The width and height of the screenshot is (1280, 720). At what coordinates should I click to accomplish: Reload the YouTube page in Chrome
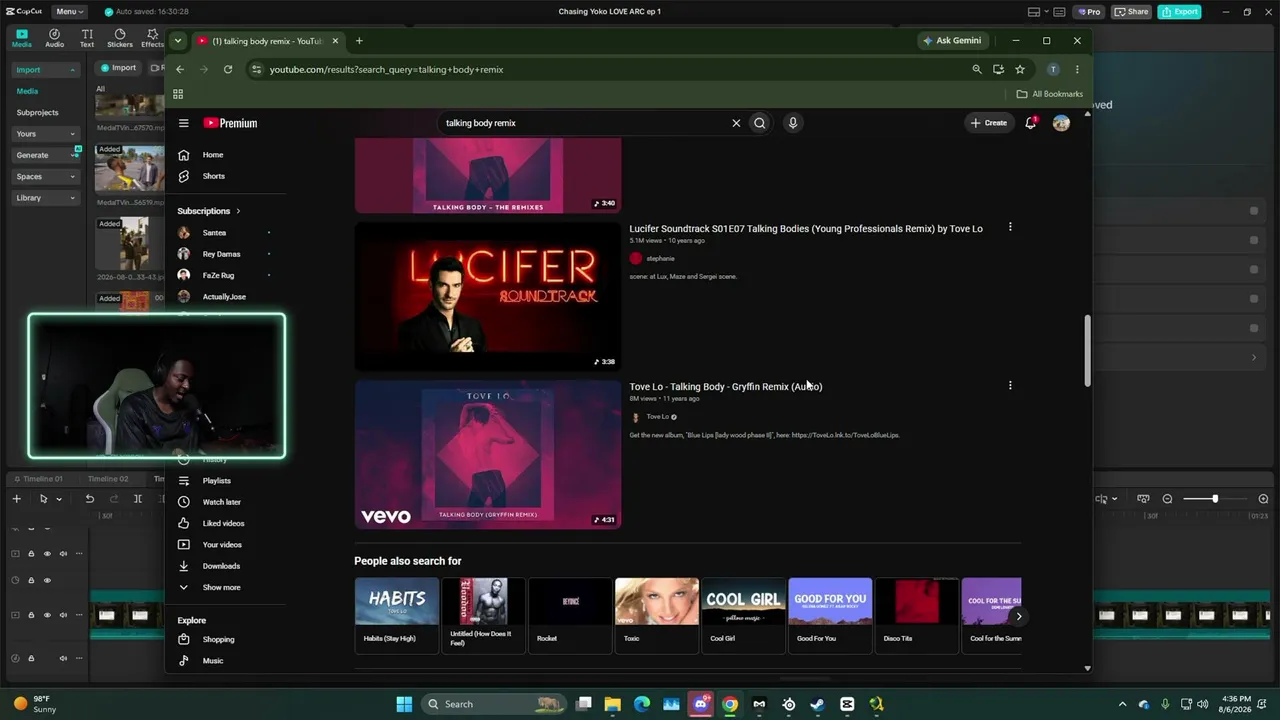click(x=228, y=69)
